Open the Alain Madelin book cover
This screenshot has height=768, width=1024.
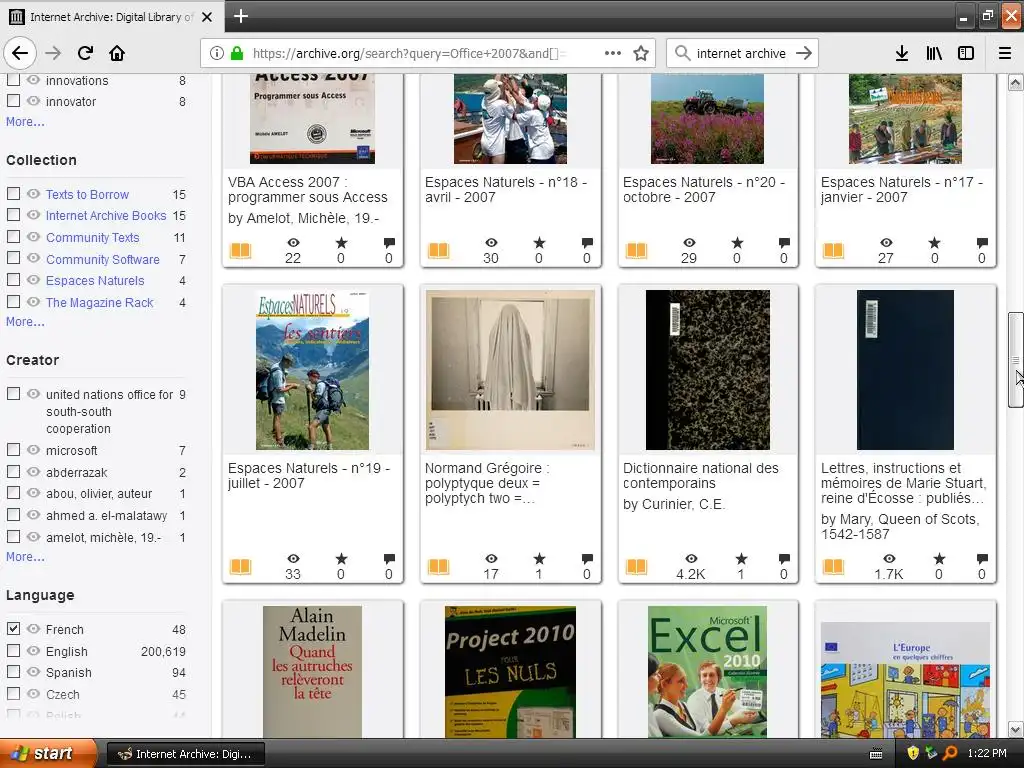[312, 672]
